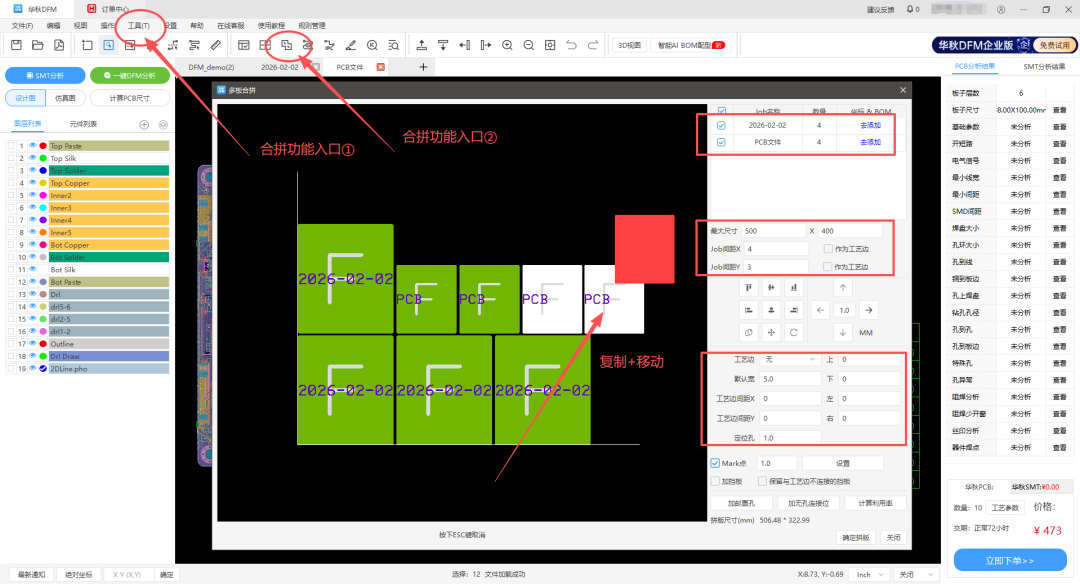Uncheck the PCB文件 job row checkbox

tap(721, 142)
